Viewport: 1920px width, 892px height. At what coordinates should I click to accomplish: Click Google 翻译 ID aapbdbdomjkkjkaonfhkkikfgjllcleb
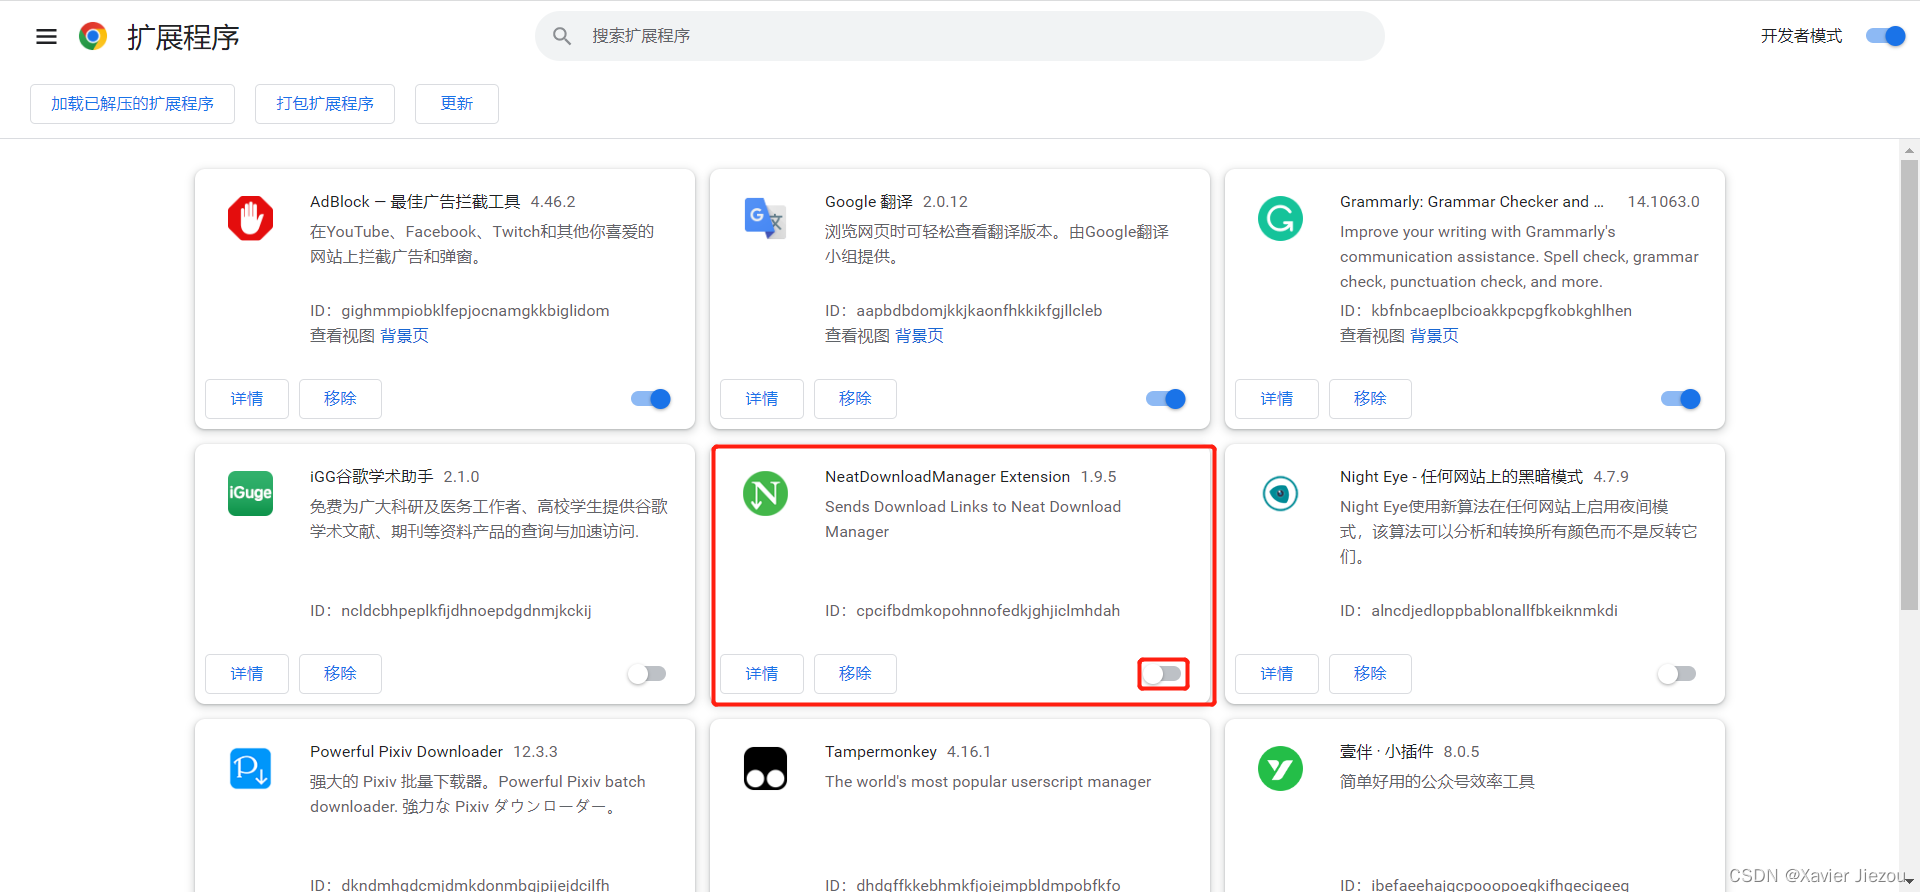click(x=979, y=311)
